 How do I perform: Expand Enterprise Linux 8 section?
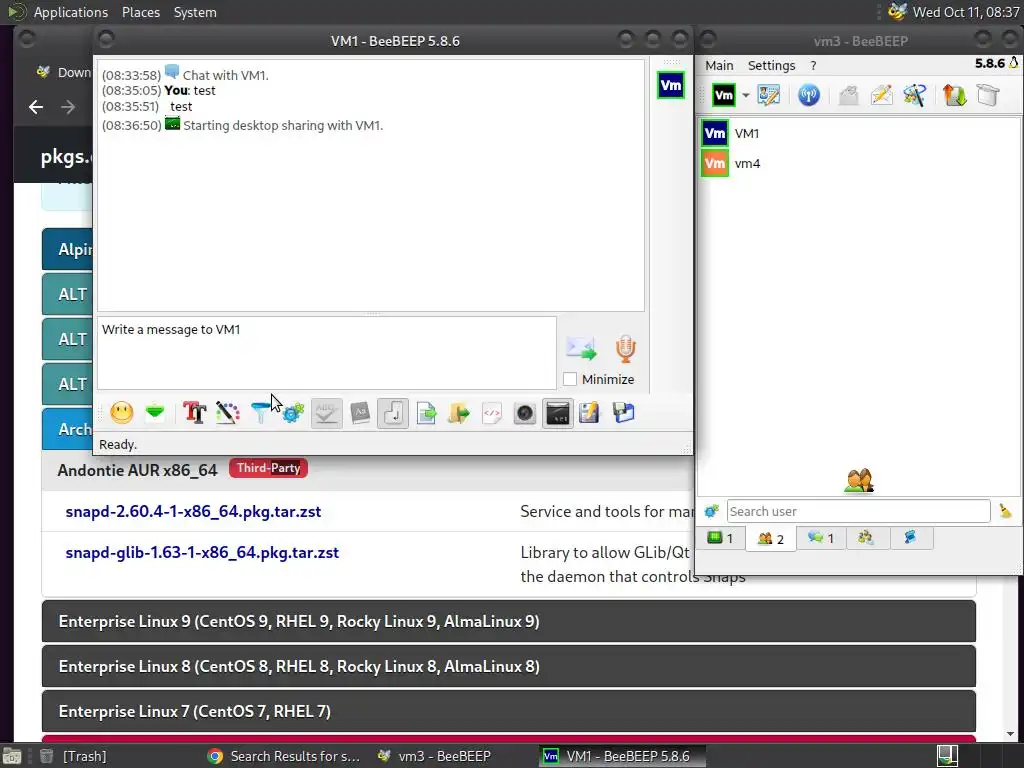click(x=509, y=666)
